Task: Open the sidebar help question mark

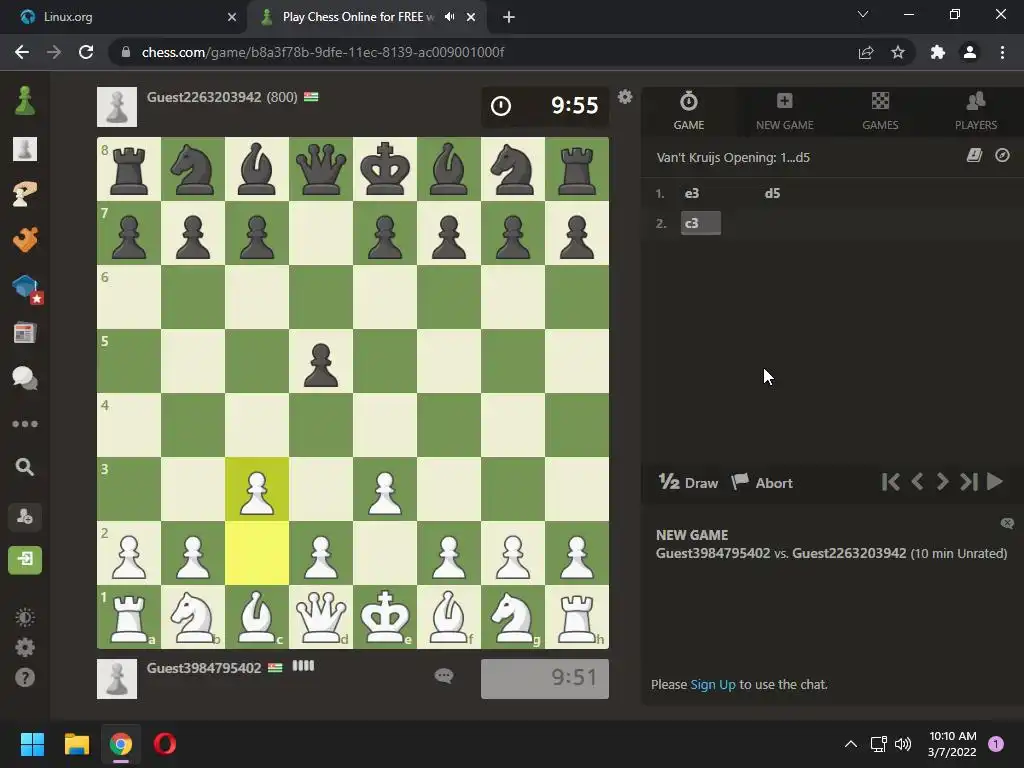Action: click(x=25, y=678)
